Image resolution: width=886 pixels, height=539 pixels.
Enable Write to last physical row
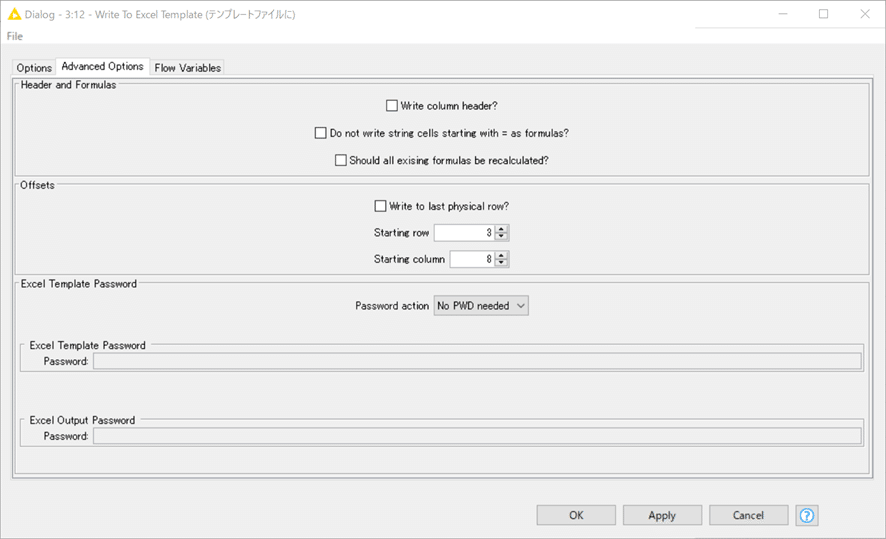[380, 207]
